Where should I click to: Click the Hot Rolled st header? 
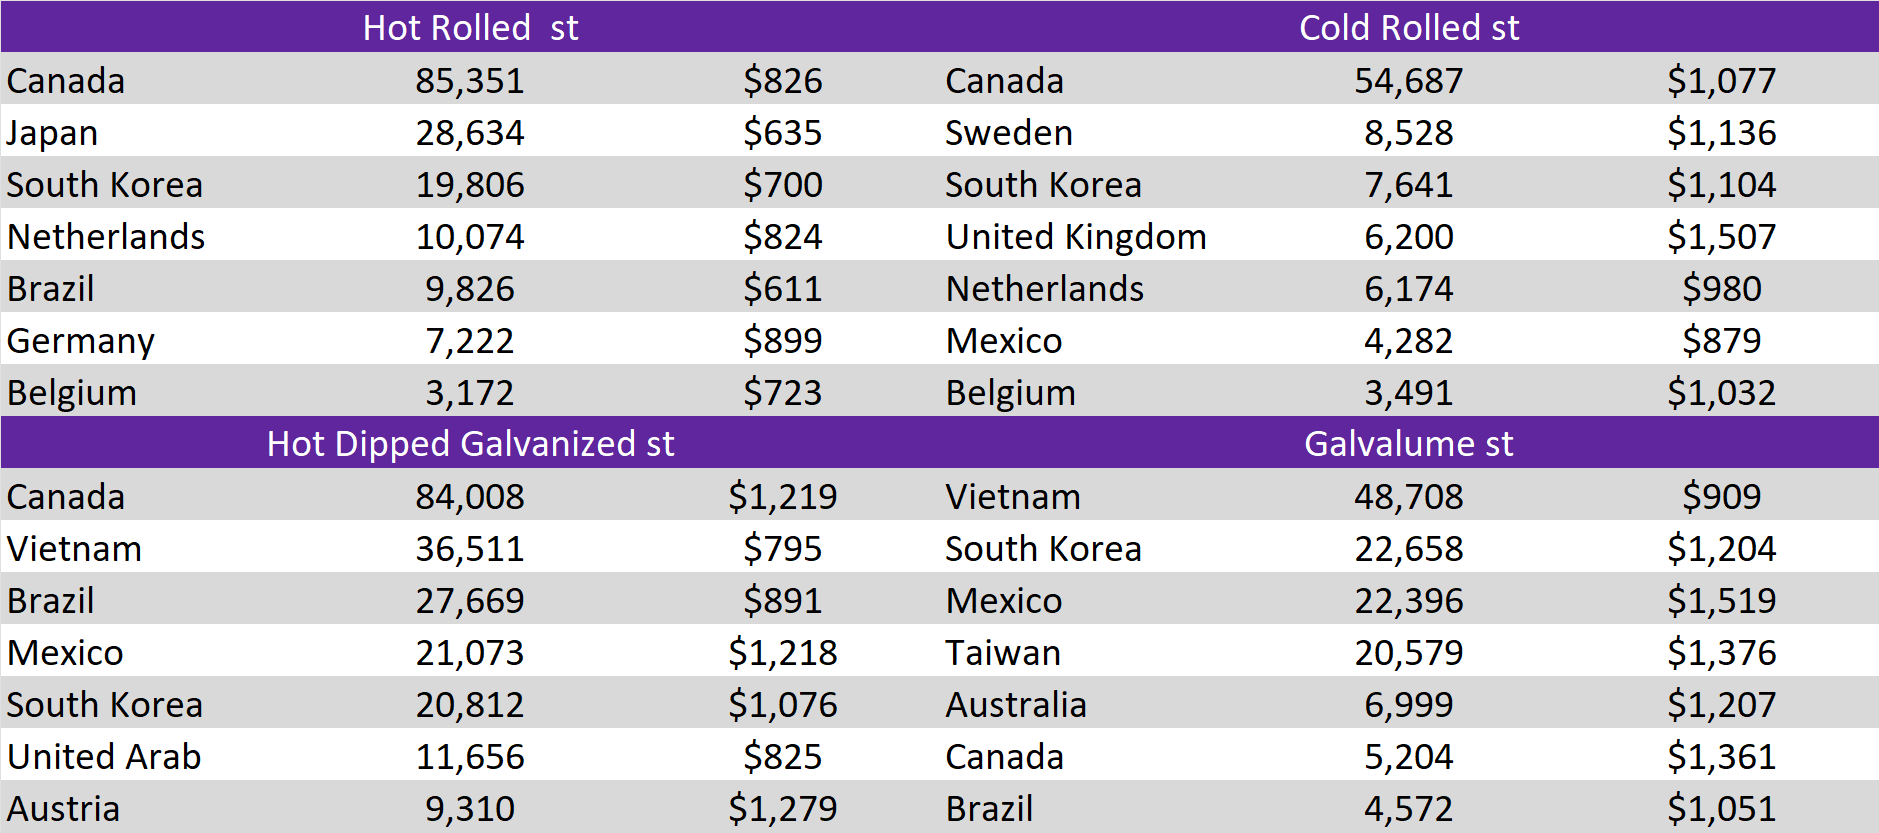click(470, 27)
